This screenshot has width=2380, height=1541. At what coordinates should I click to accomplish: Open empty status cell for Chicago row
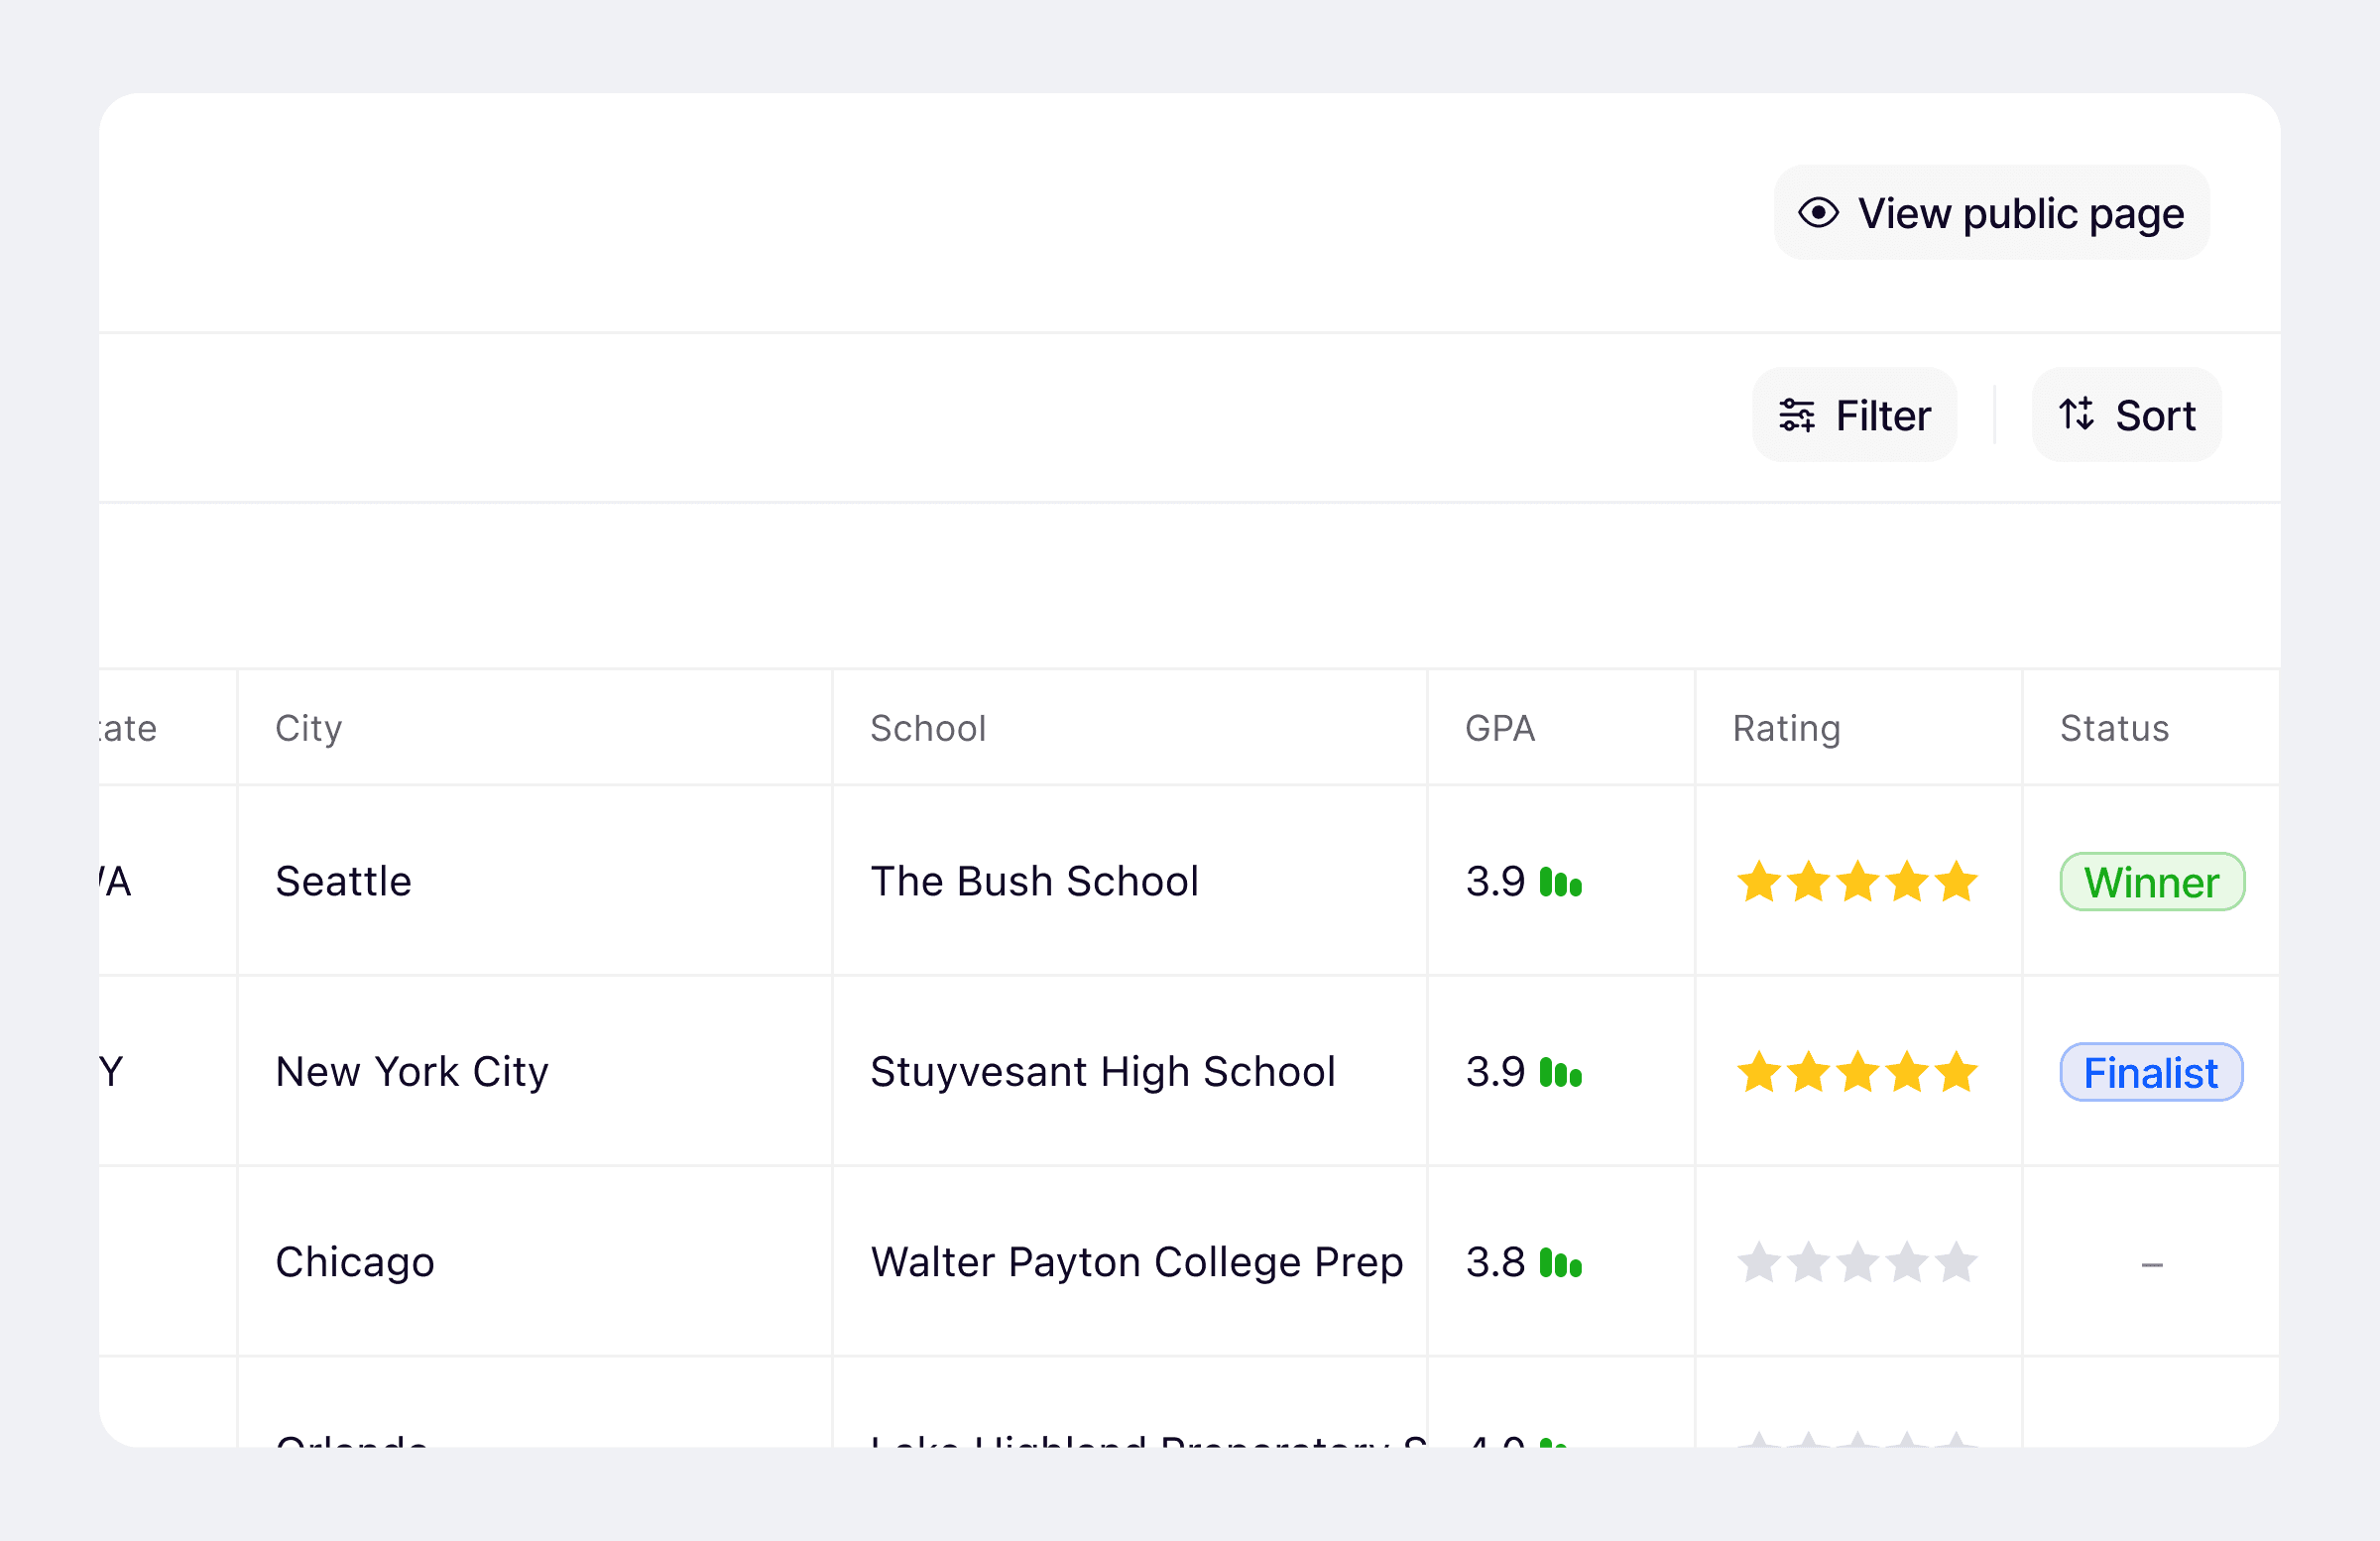click(x=2151, y=1264)
